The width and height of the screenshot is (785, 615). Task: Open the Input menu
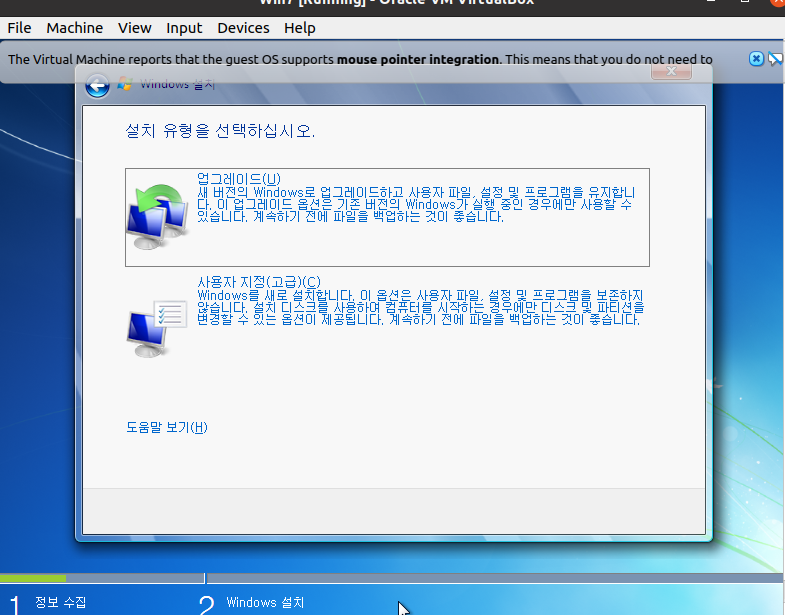coord(184,28)
